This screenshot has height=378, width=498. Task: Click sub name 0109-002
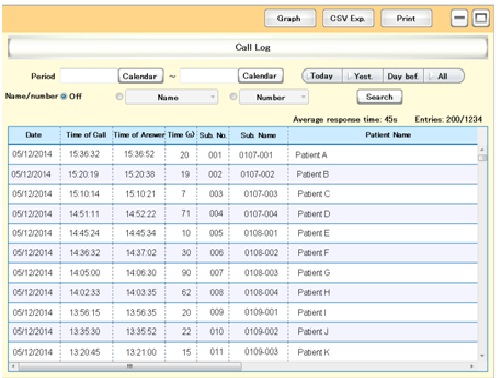tap(261, 332)
